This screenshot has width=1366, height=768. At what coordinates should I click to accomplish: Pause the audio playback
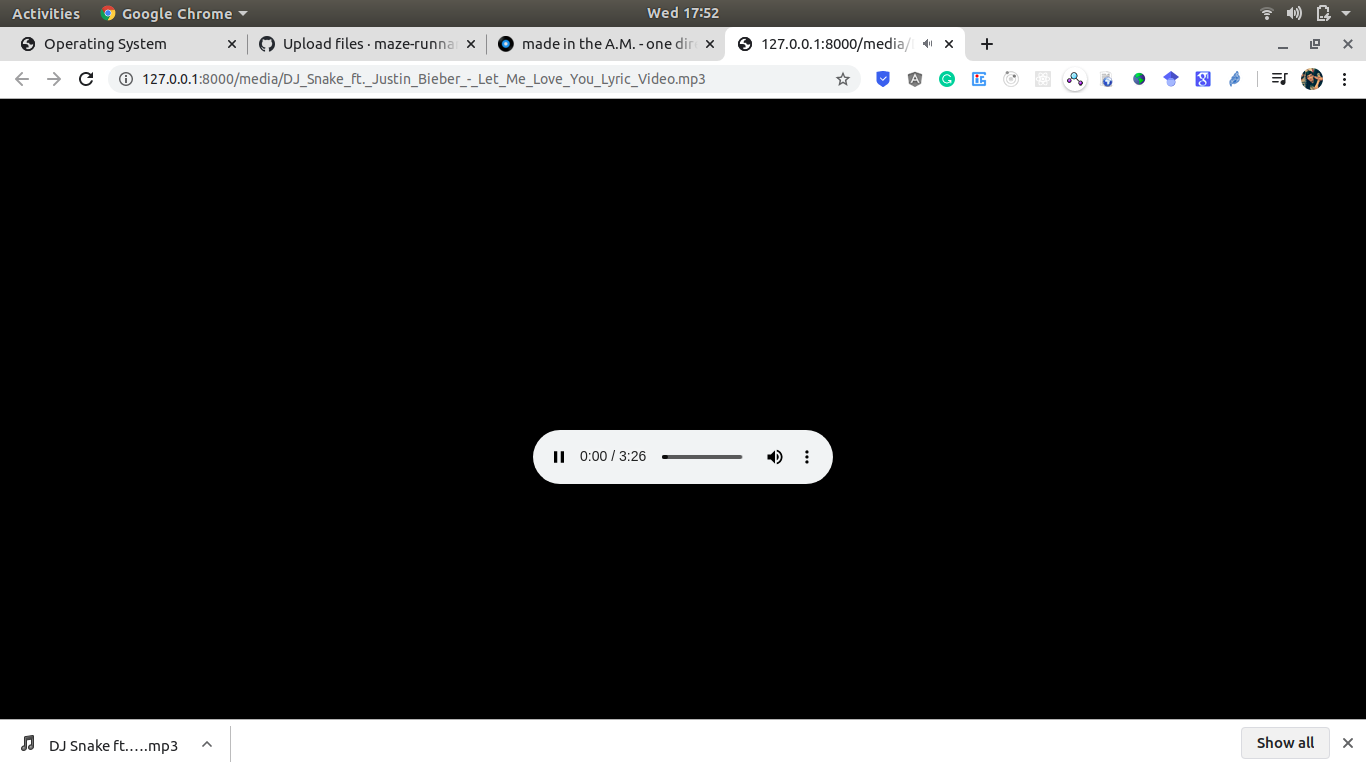559,457
